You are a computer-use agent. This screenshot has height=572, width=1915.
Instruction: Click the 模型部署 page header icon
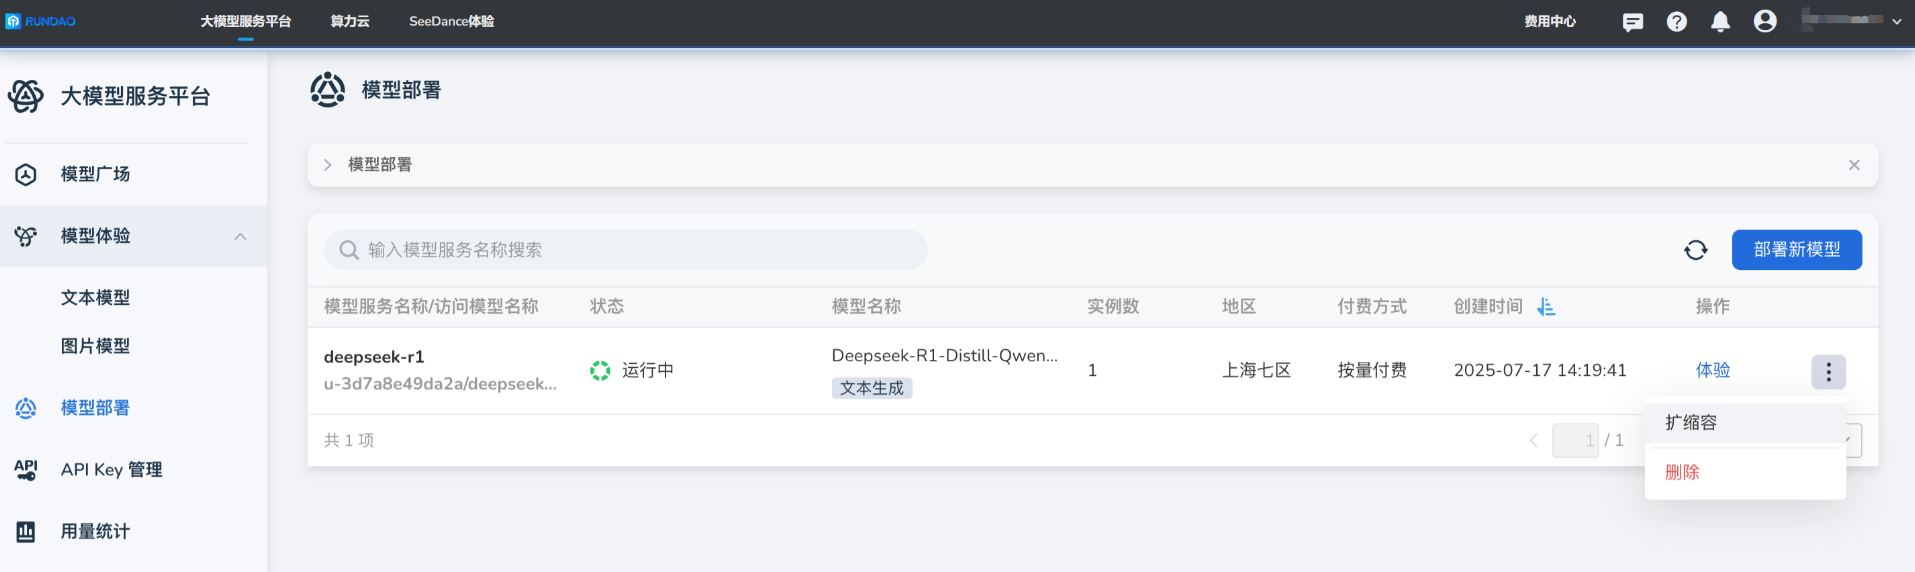click(327, 90)
